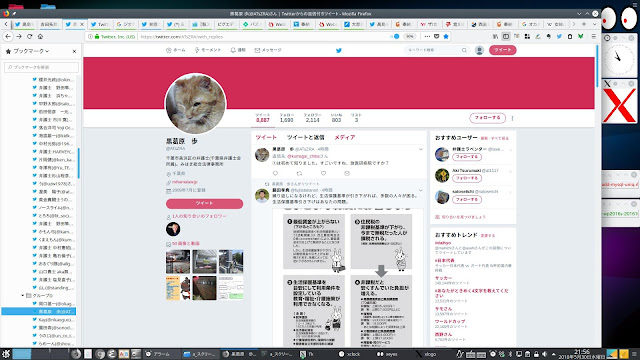Open the application launcher at taskbar start

(6, 354)
